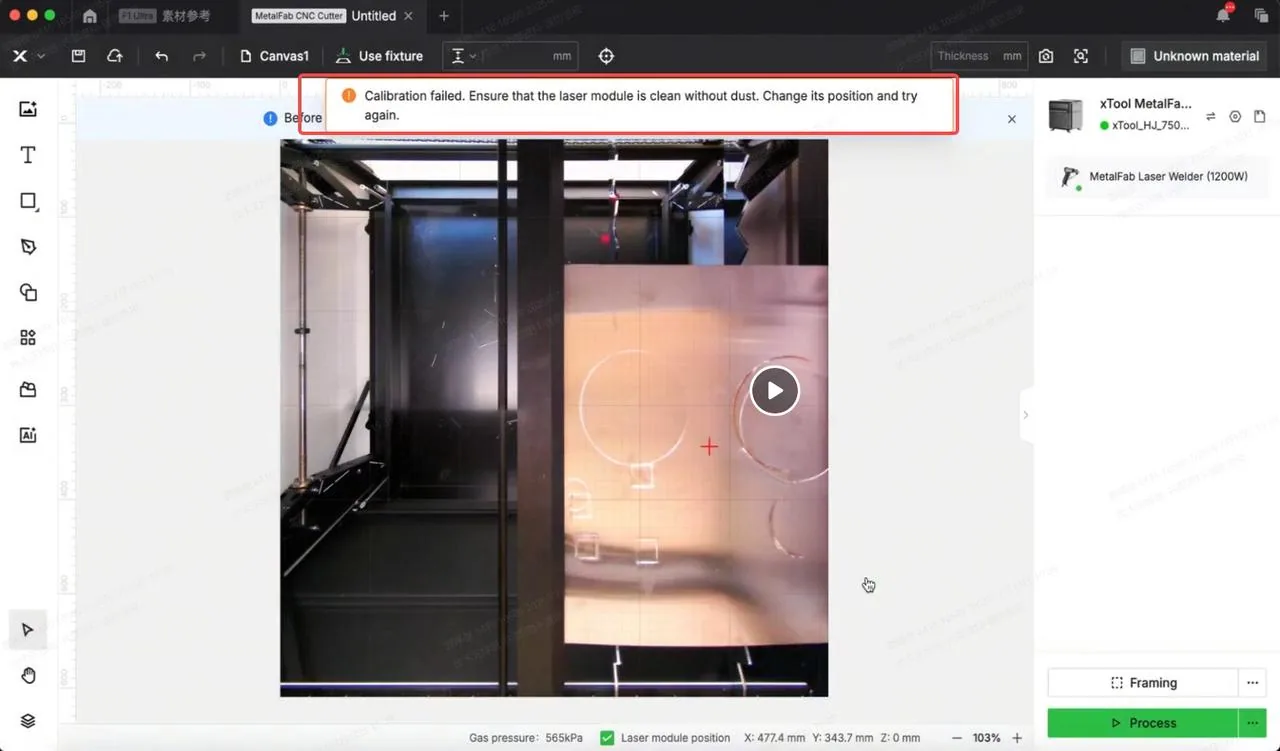The height and width of the screenshot is (751, 1280).
Task: Upload project to cloud icon
Action: [115, 56]
